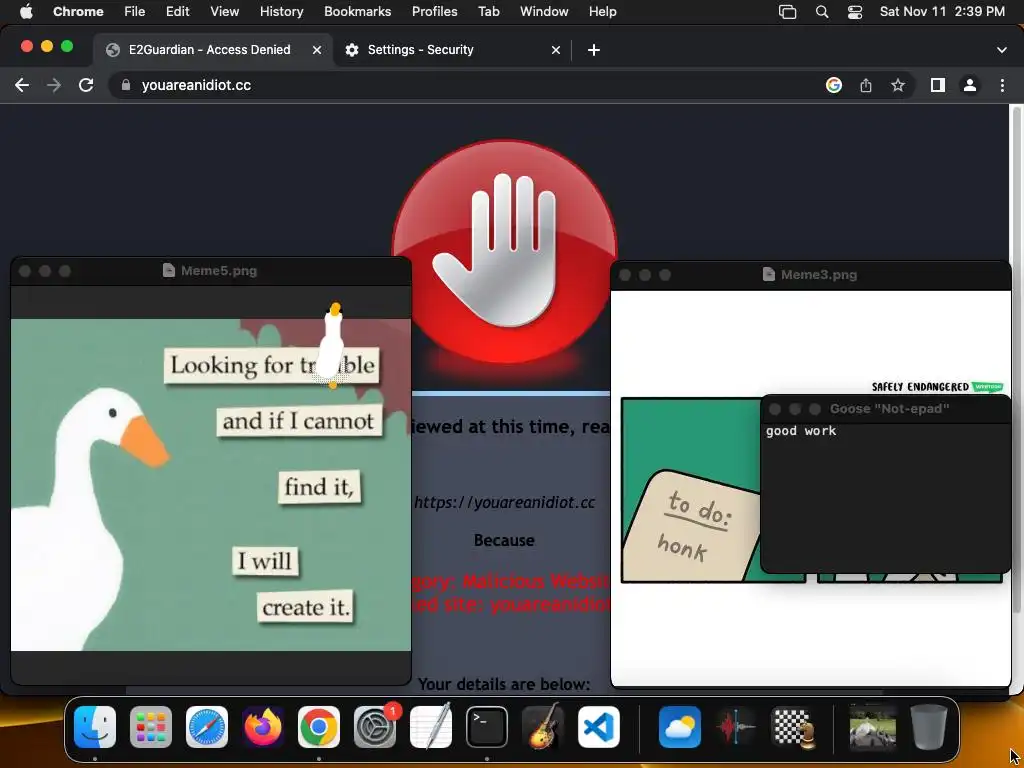Click the vertical page scrollbar
The image size is (1024, 768).
pyautogui.click(x=1016, y=359)
